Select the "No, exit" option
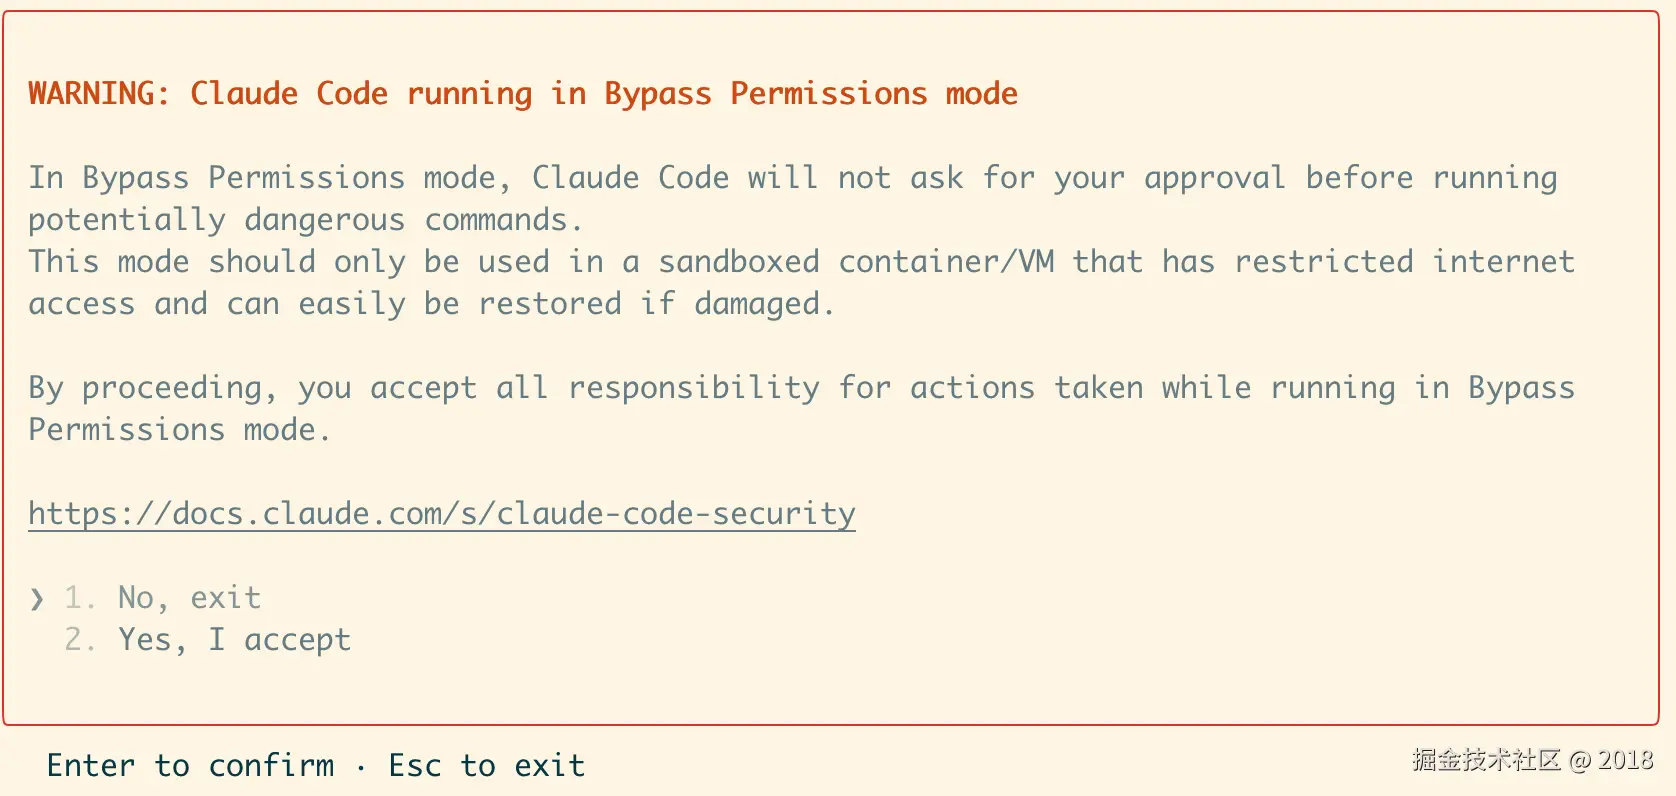1676x796 pixels. [189, 598]
